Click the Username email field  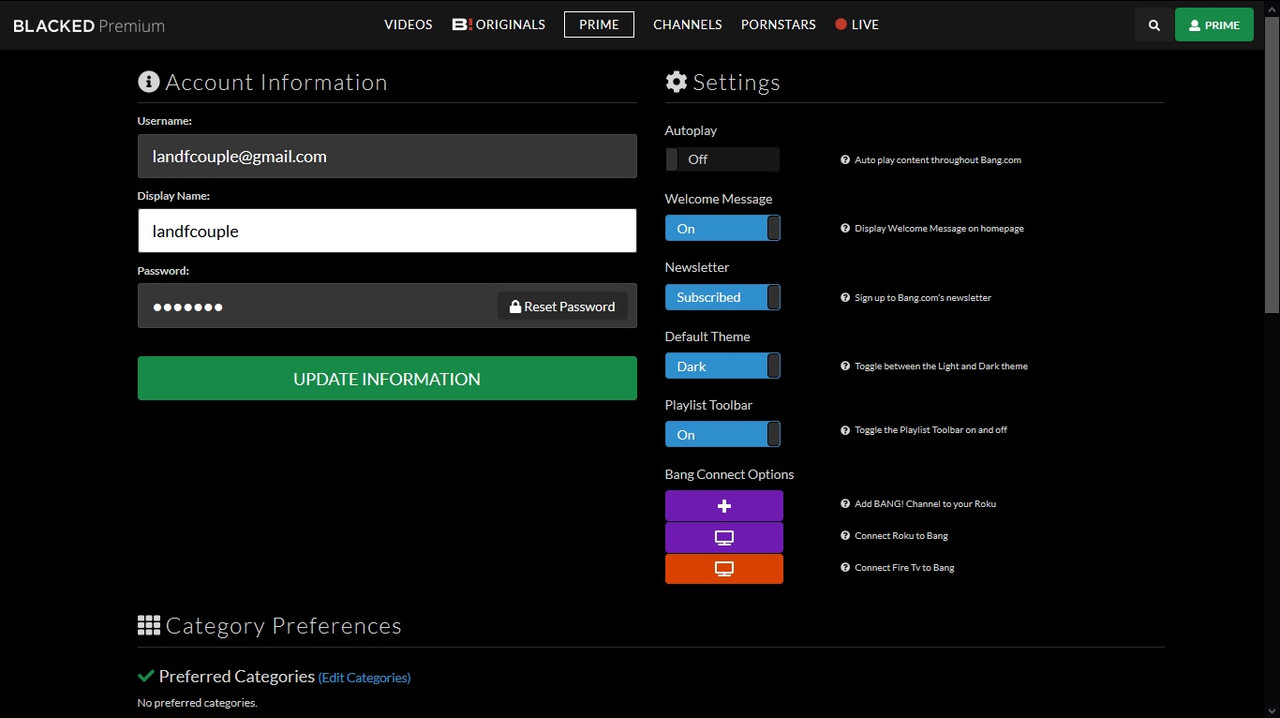coord(387,156)
